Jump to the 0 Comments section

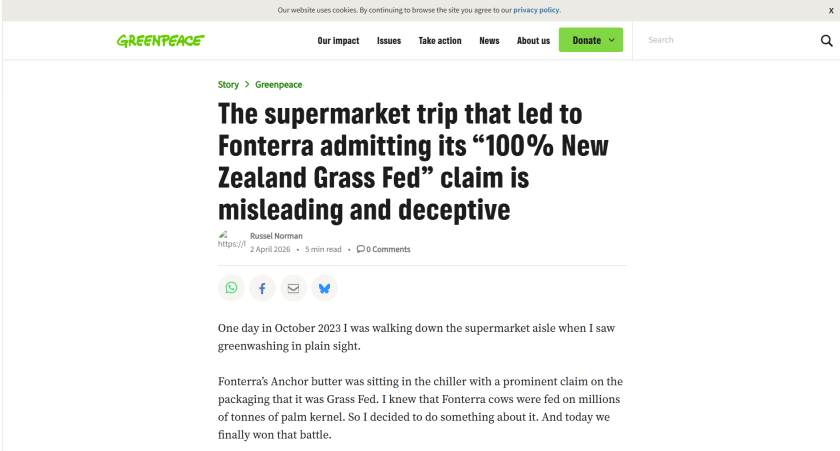tap(384, 249)
